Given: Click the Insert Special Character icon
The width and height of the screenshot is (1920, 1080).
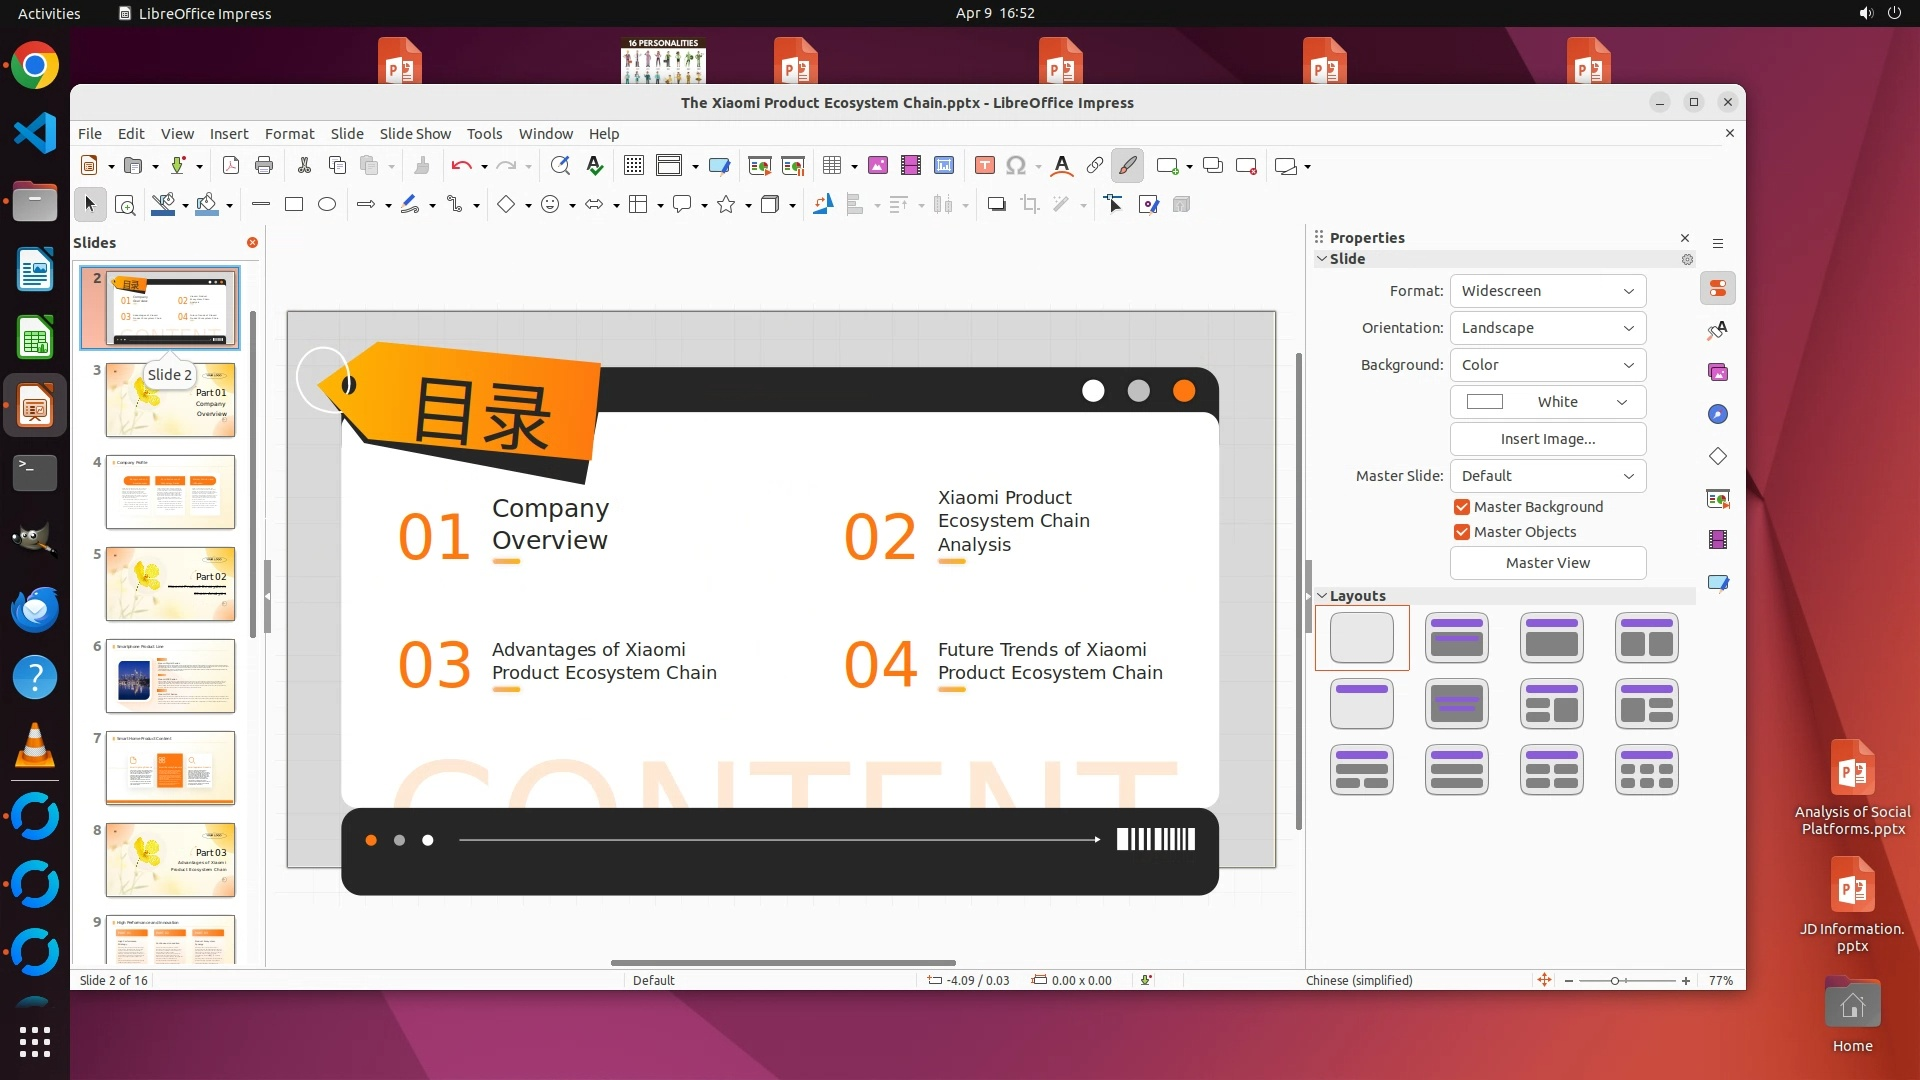Looking at the screenshot, I should [1016, 166].
